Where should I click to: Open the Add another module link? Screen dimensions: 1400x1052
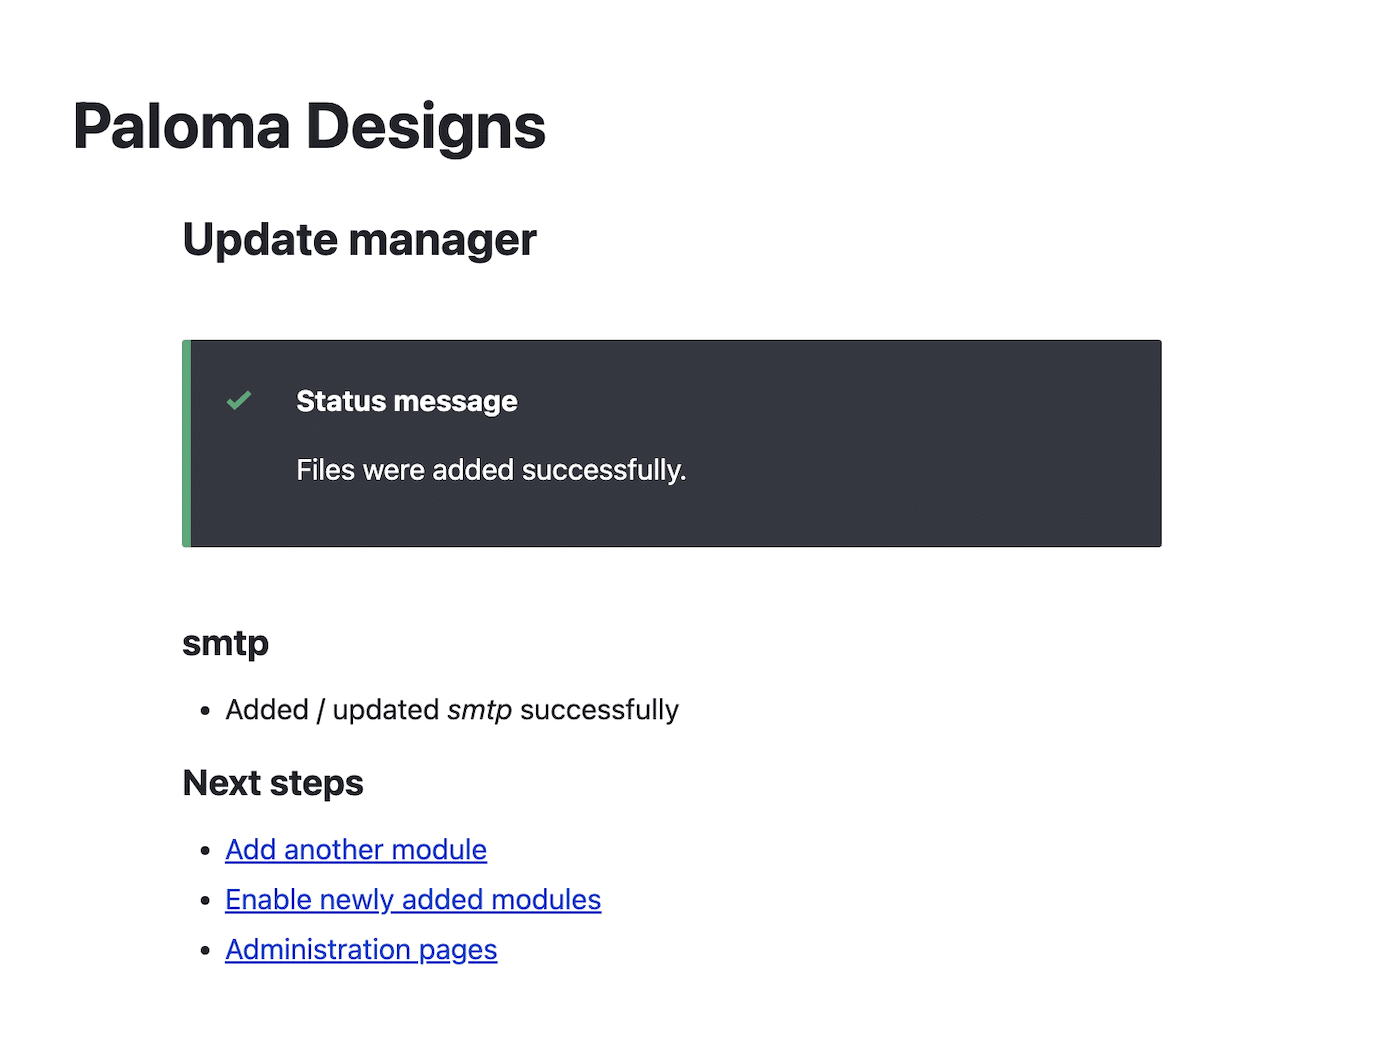(x=356, y=849)
